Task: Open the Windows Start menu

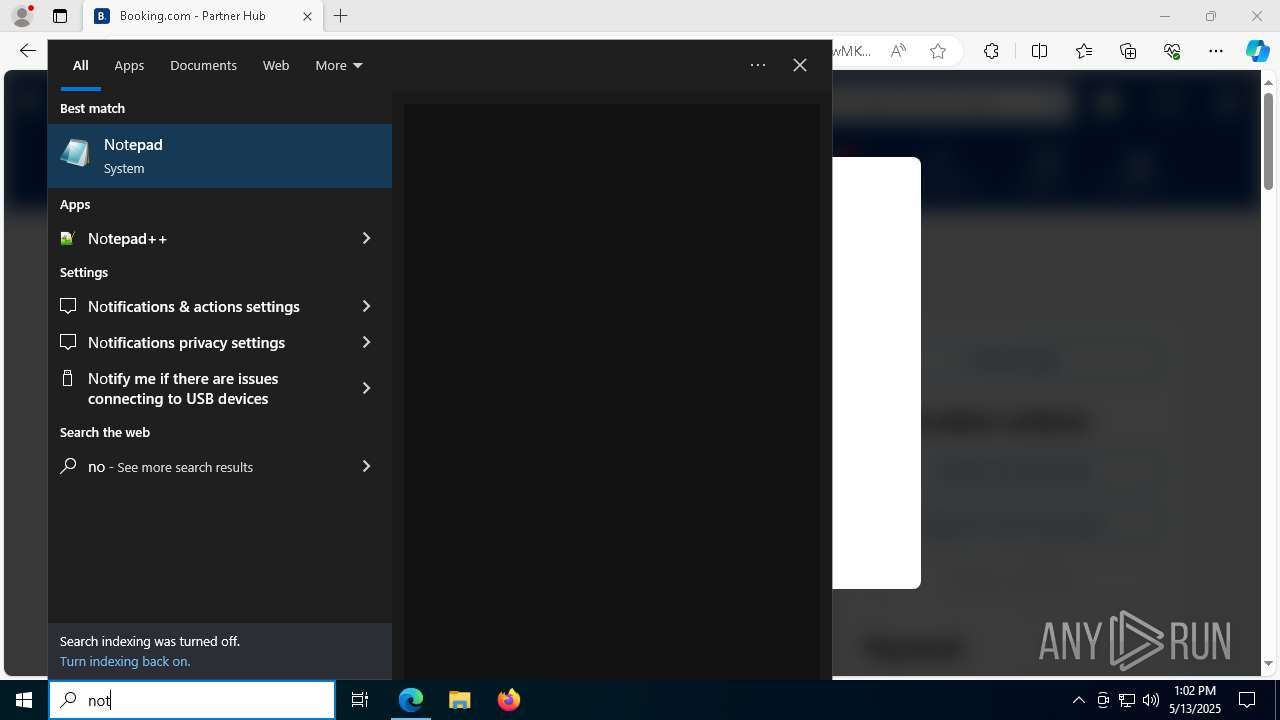Action: click(x=24, y=700)
